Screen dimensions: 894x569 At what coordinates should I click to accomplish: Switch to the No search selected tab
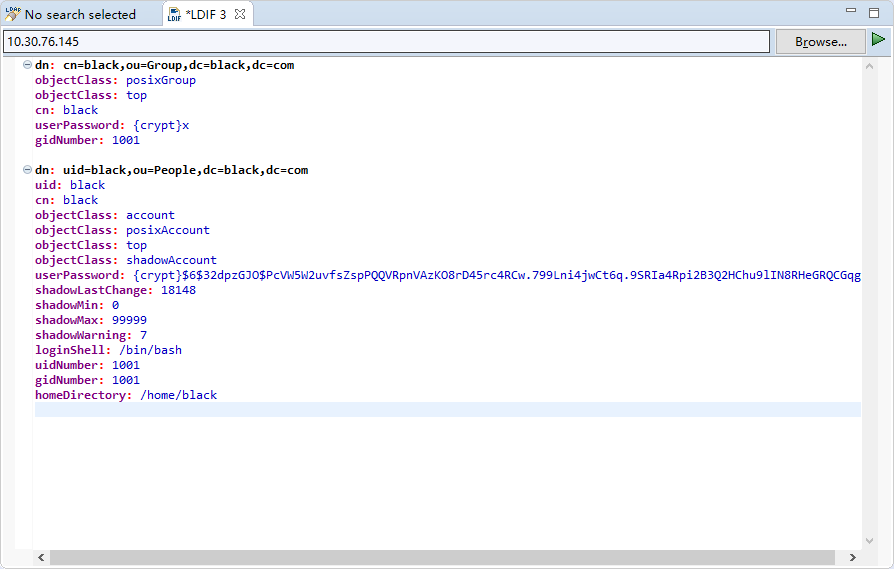click(x=80, y=14)
